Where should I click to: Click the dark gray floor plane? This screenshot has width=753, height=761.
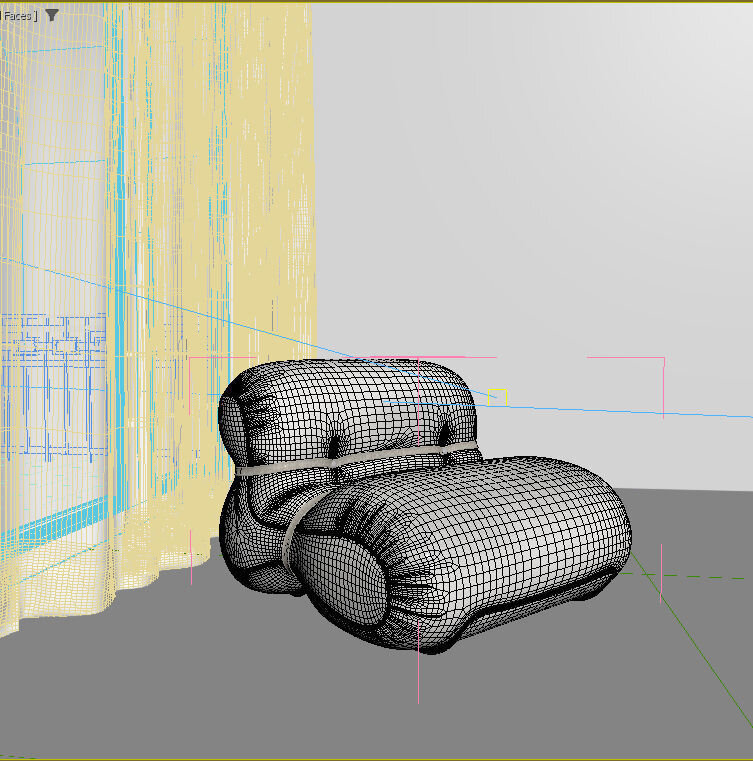click(x=300, y=700)
